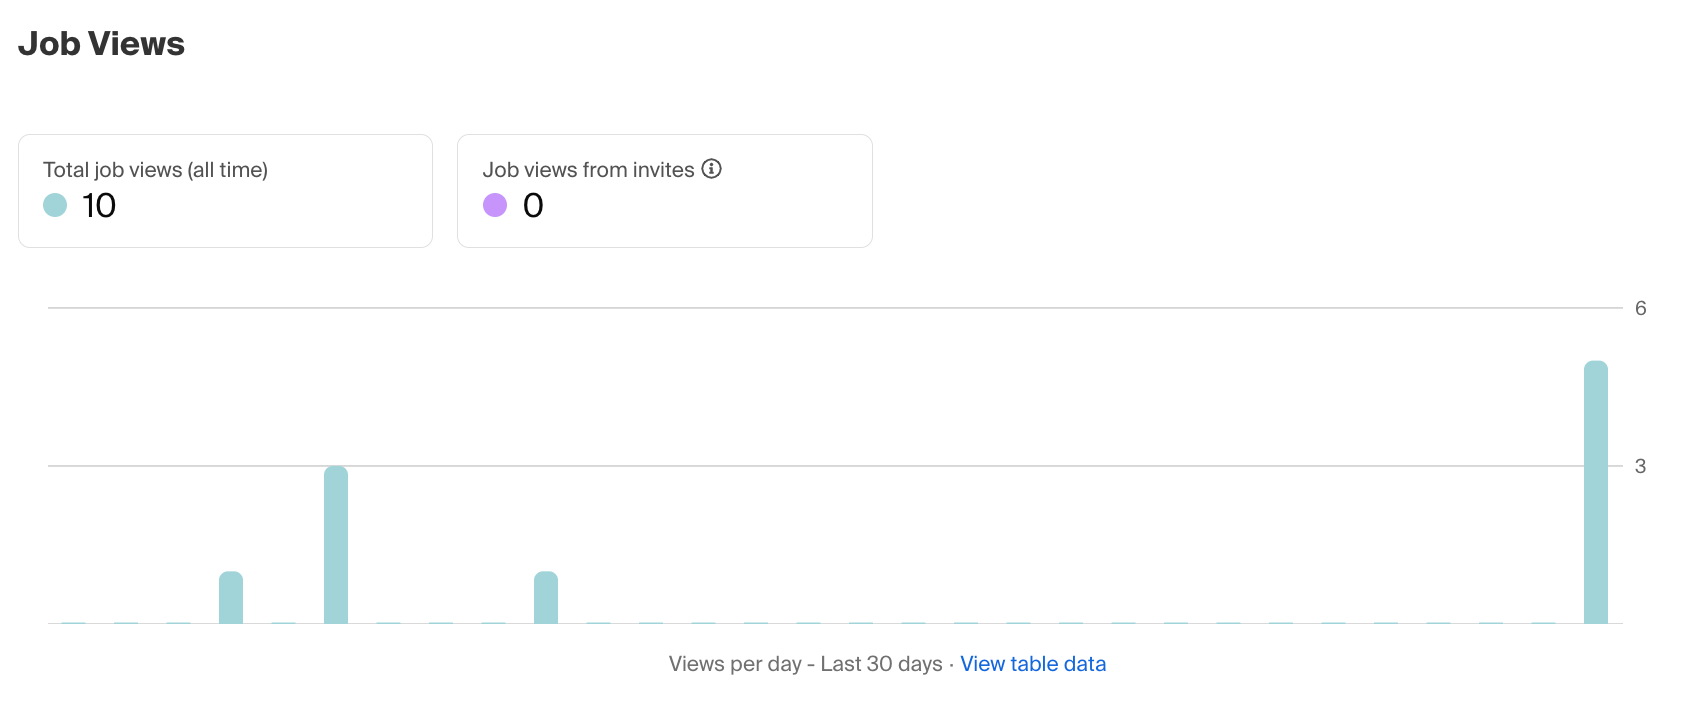Click the zero marker just before the tallest bar
This screenshot has height=710, width=1694.
point(1543,622)
